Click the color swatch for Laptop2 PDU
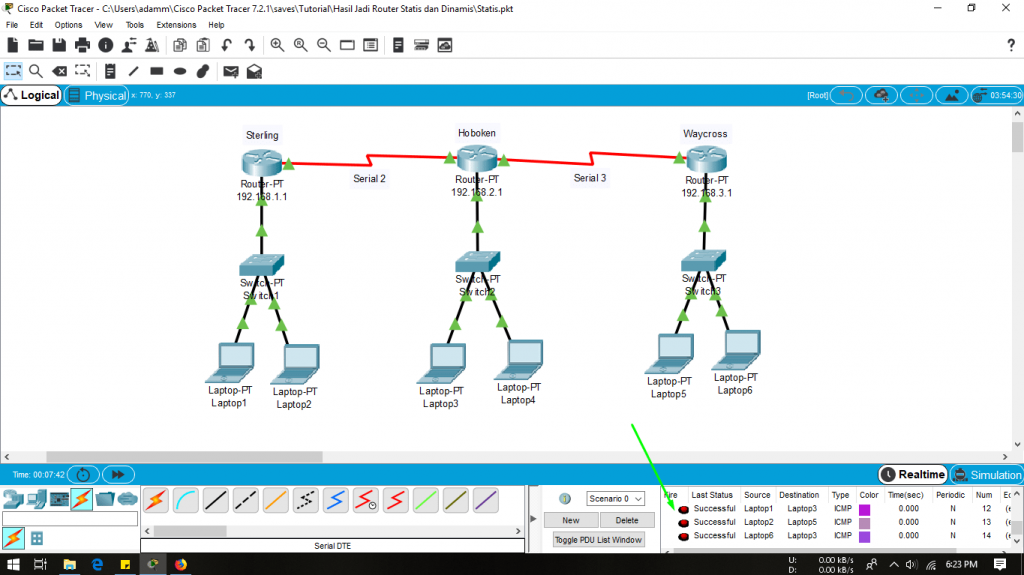Image resolution: width=1024 pixels, height=575 pixels. [x=865, y=523]
